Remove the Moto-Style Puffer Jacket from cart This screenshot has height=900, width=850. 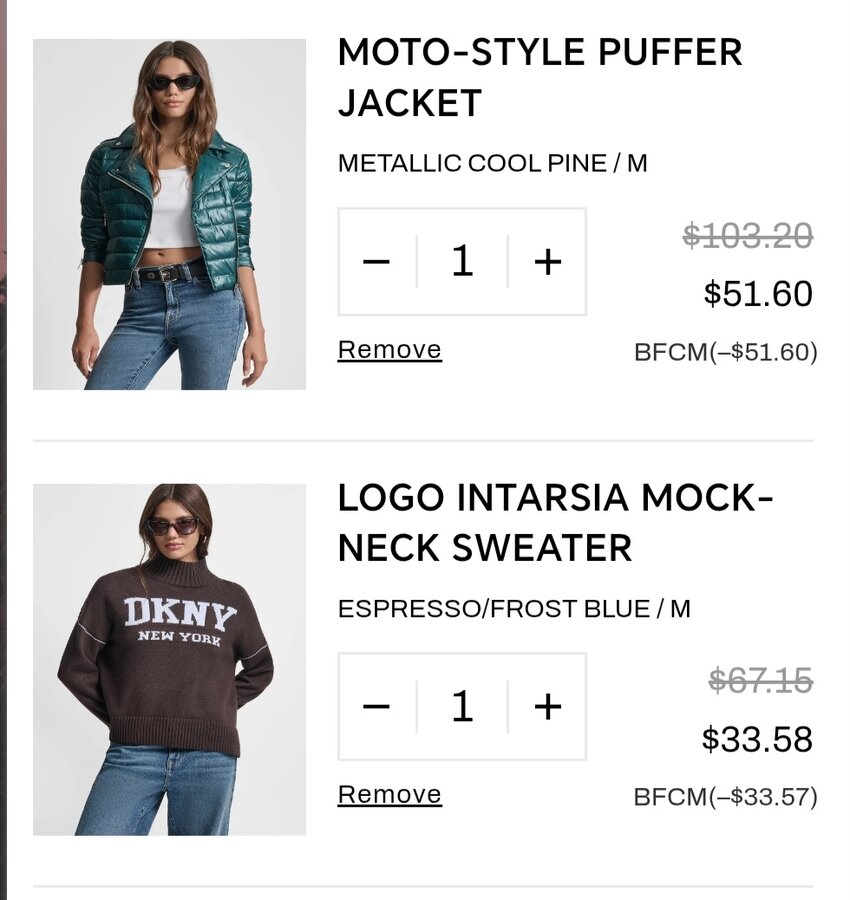tap(389, 350)
